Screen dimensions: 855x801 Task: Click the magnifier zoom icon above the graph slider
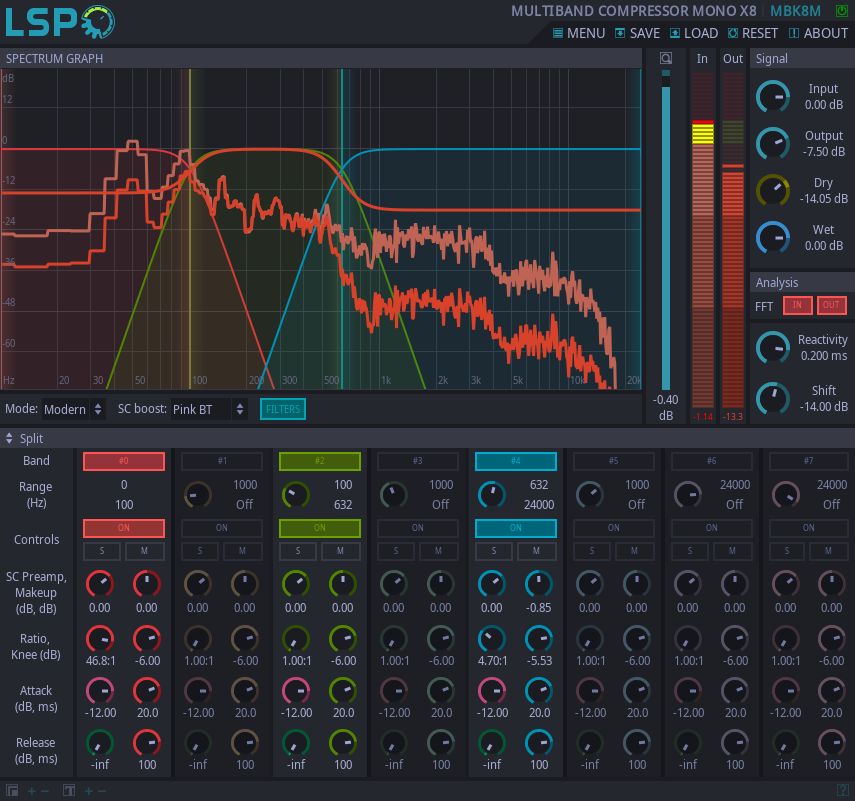(666, 58)
